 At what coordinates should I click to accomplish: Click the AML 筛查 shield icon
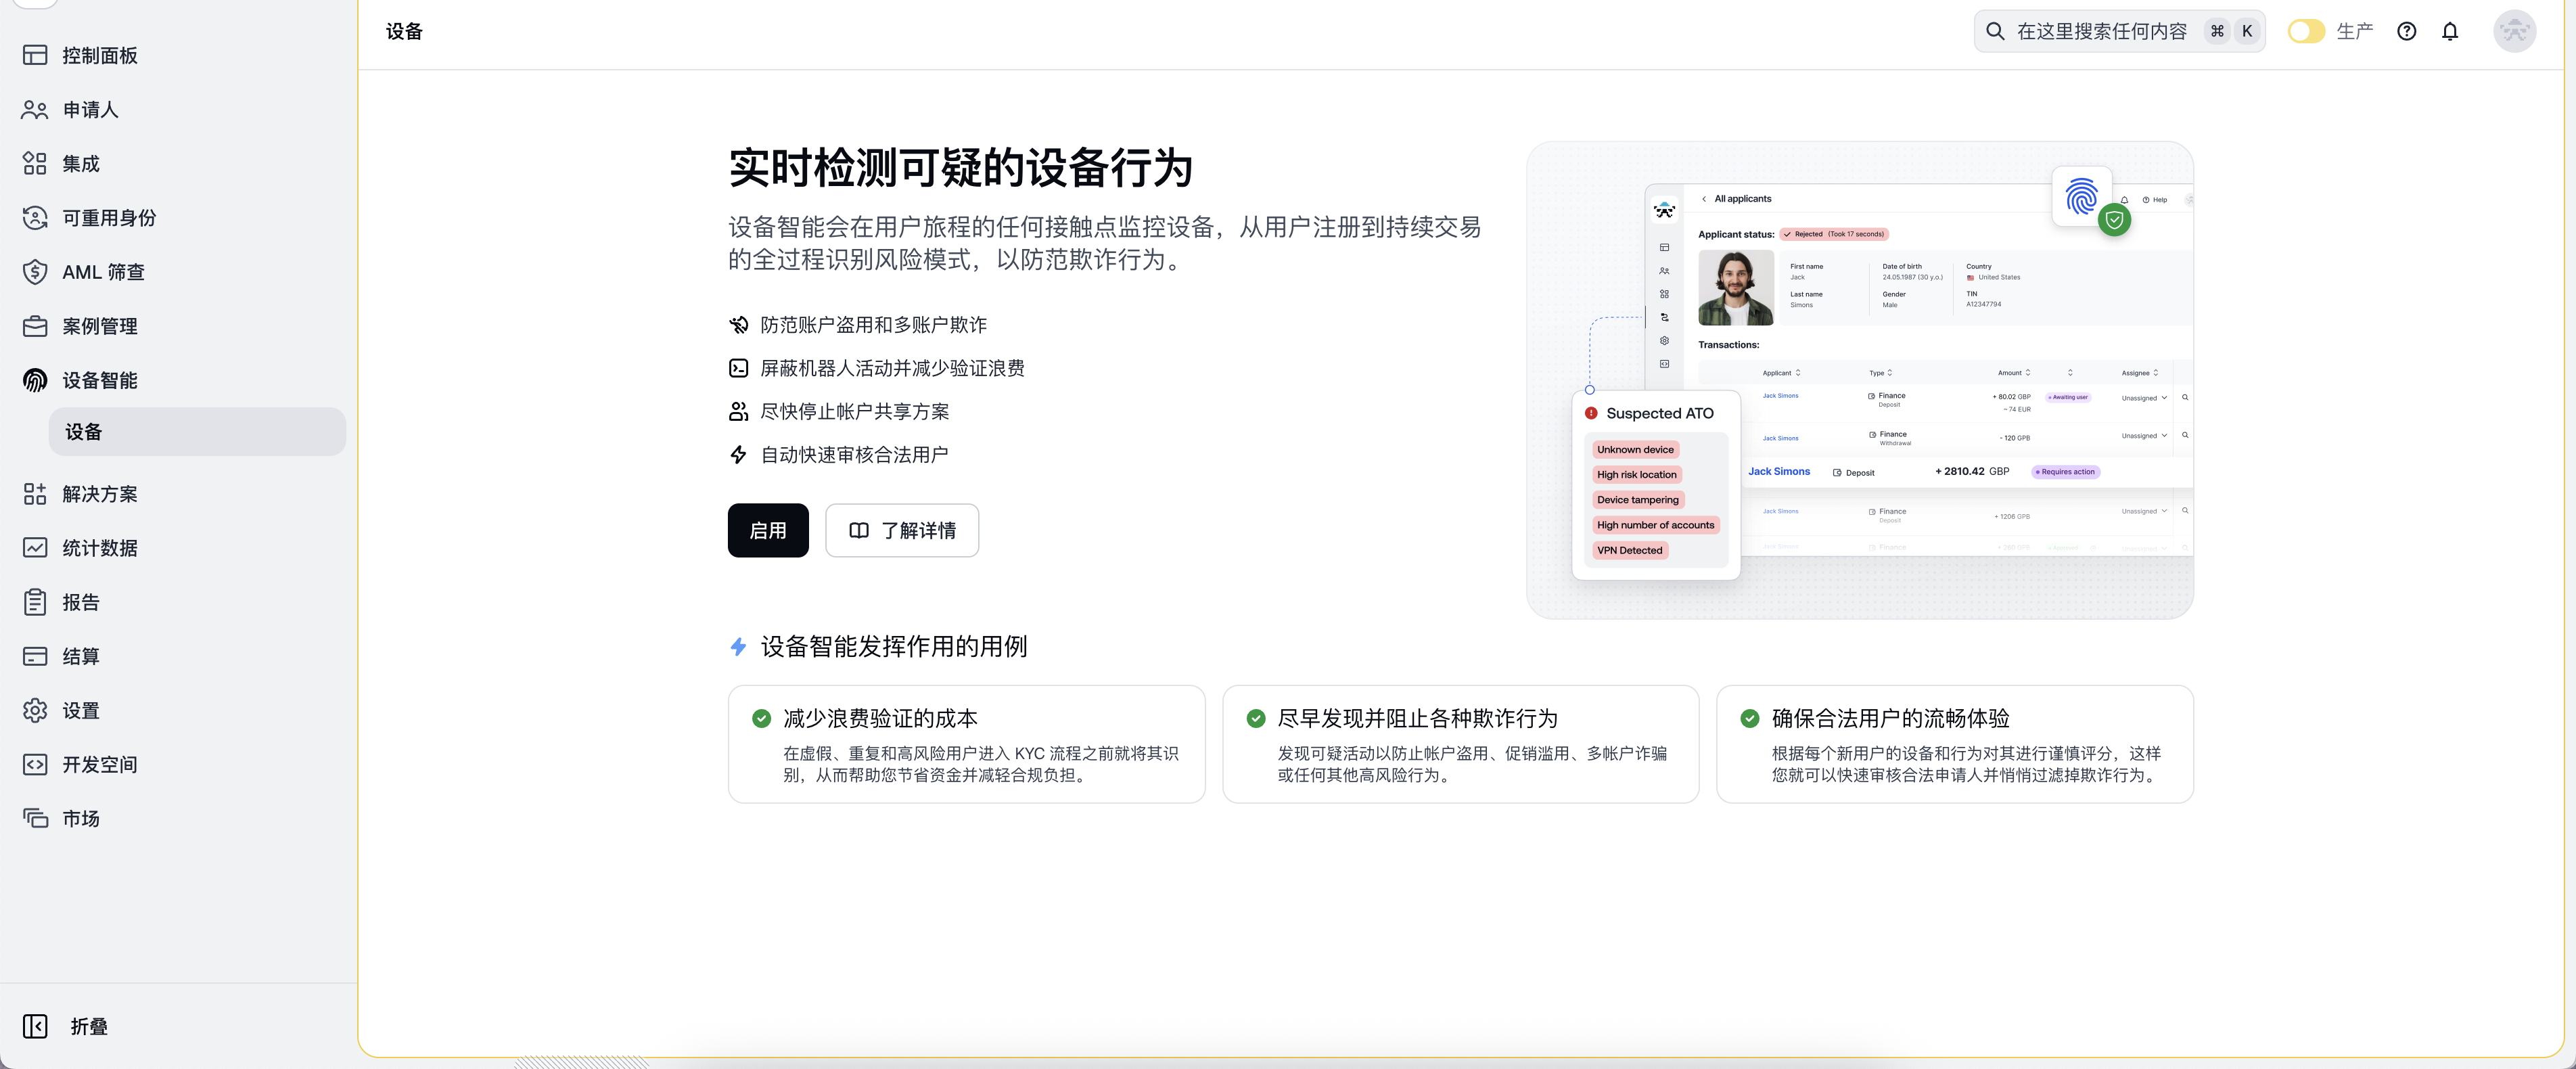pos(35,272)
